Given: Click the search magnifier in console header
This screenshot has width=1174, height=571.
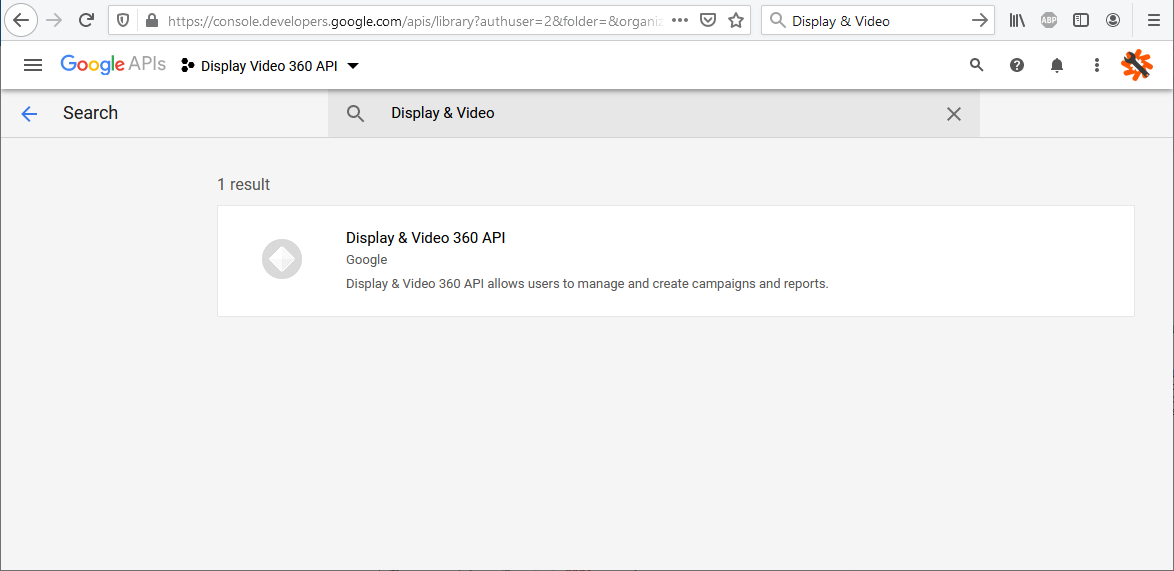Looking at the screenshot, I should click(x=977, y=65).
